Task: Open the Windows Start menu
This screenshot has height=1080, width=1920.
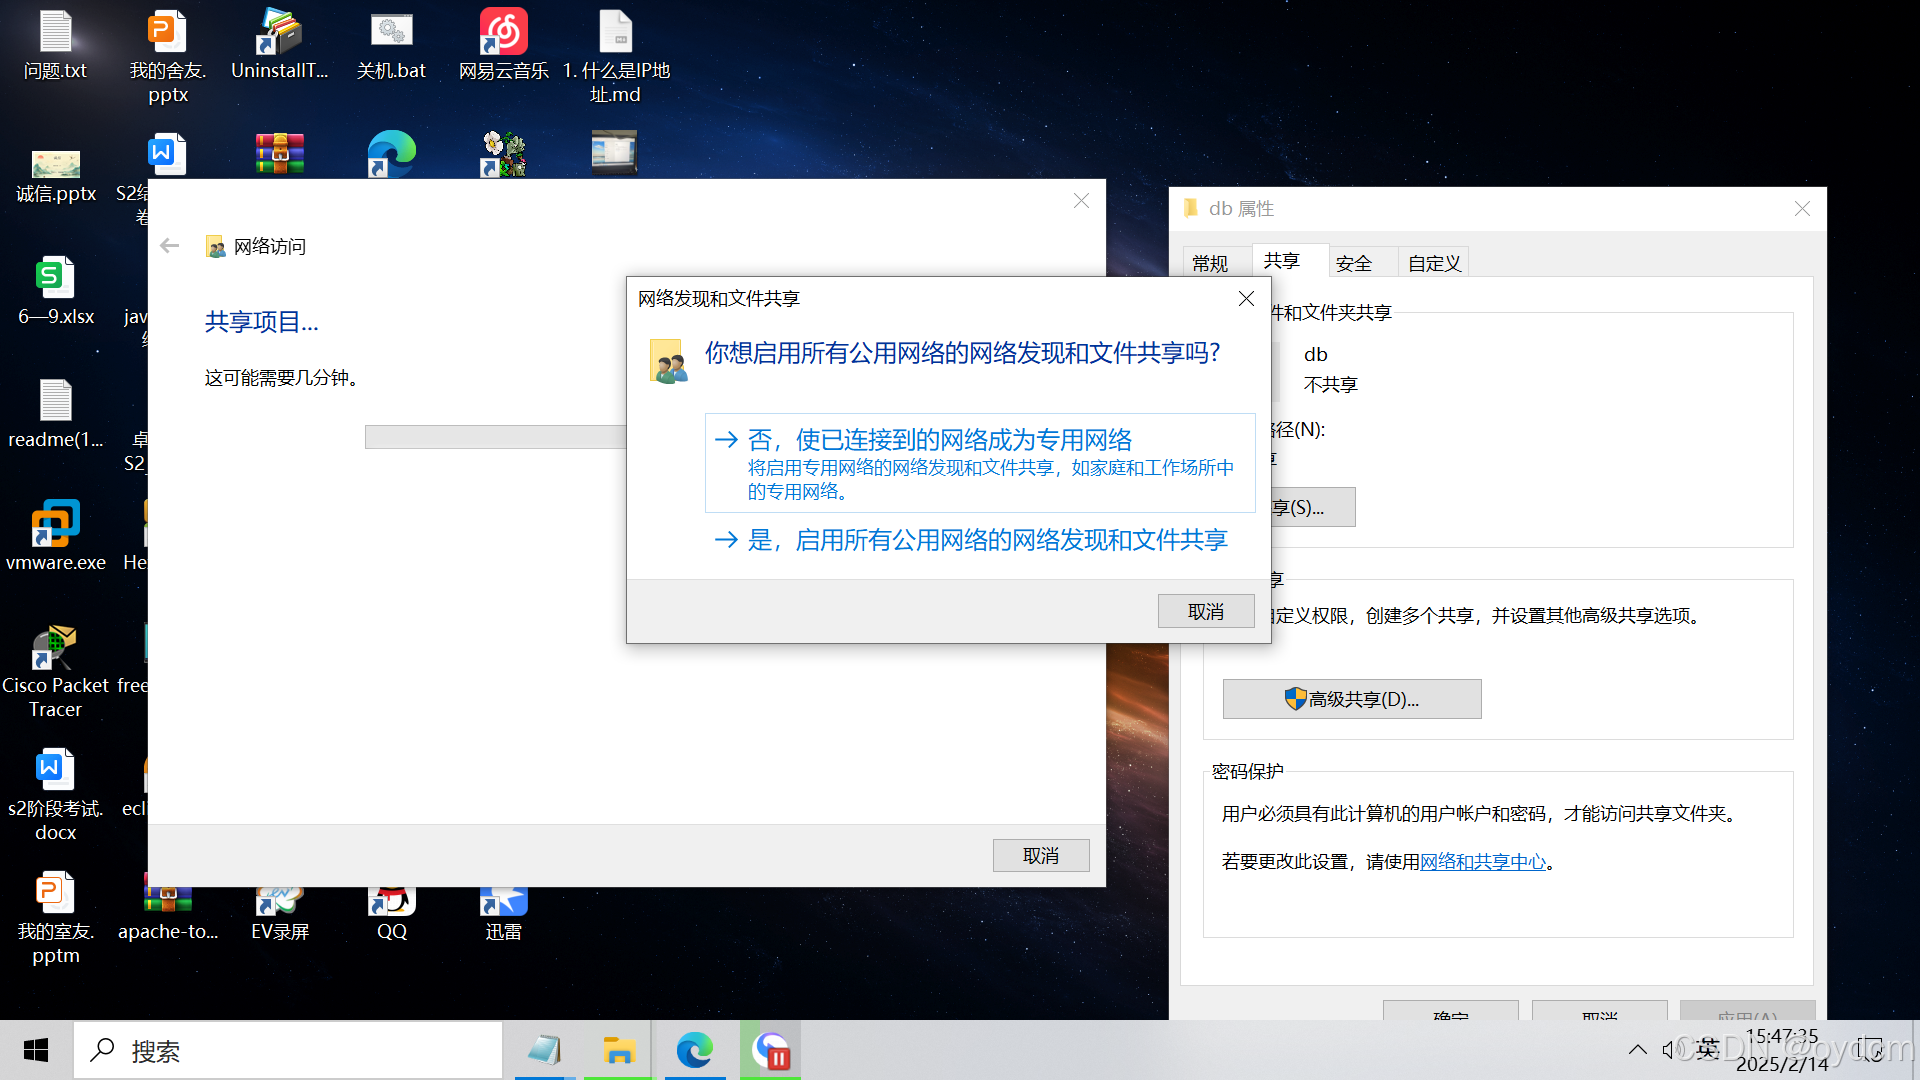Action: coord(36,1050)
